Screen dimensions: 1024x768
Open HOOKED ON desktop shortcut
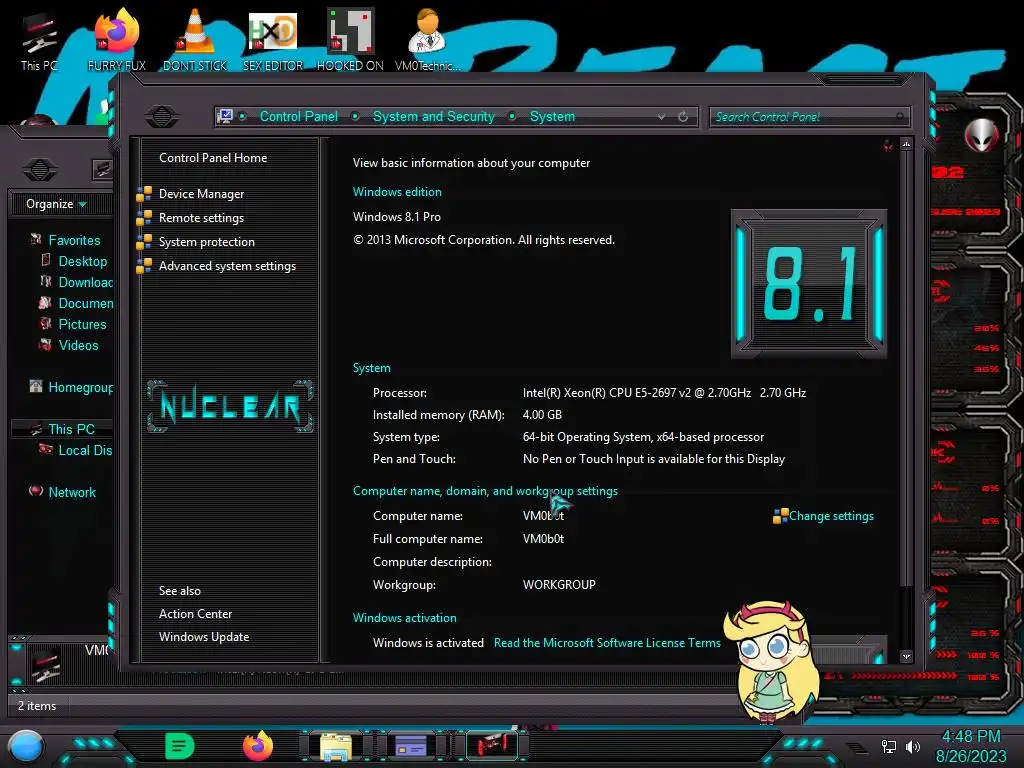tap(350, 40)
